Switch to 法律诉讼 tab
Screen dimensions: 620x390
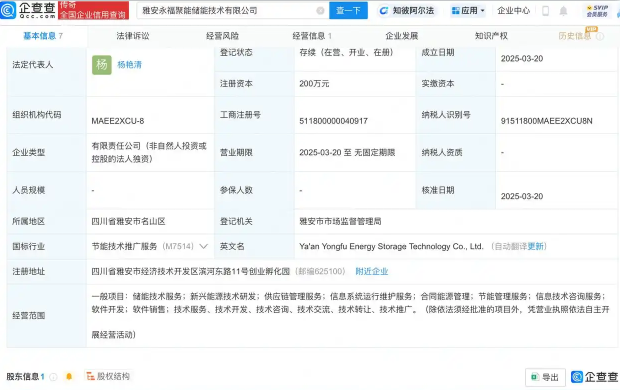133,36
